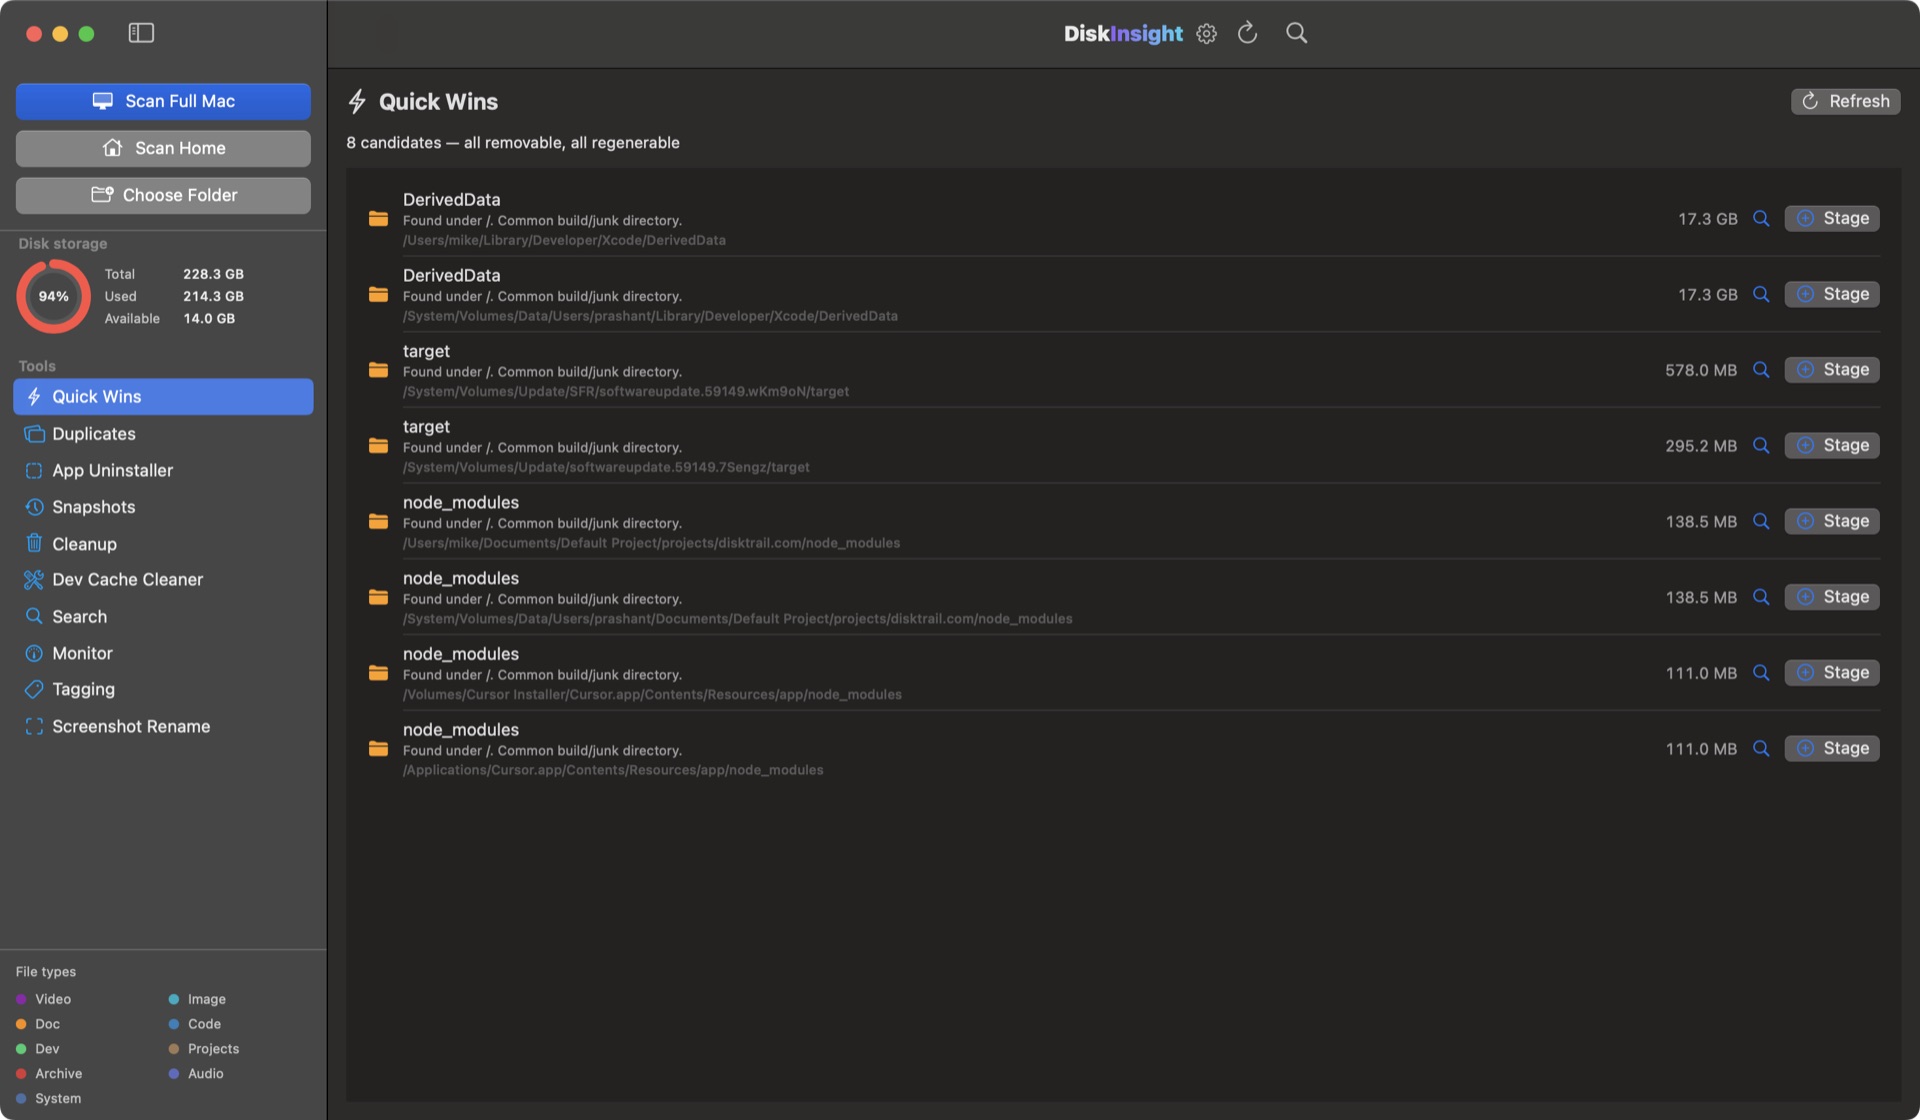Click Scan Full Mac button

(163, 101)
